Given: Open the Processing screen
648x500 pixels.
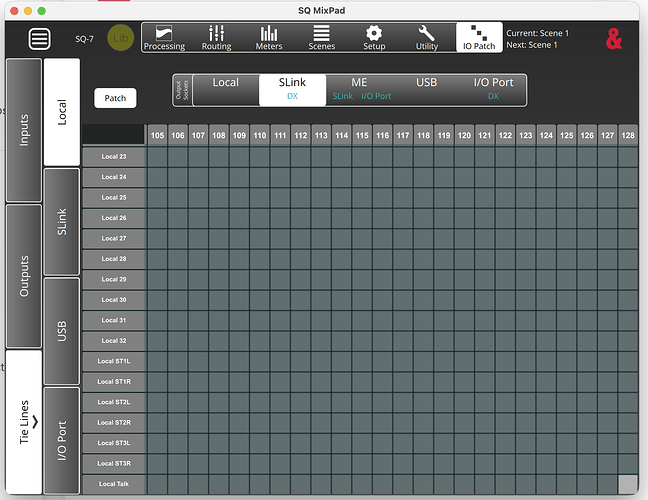Looking at the screenshot, I should click(x=164, y=38).
